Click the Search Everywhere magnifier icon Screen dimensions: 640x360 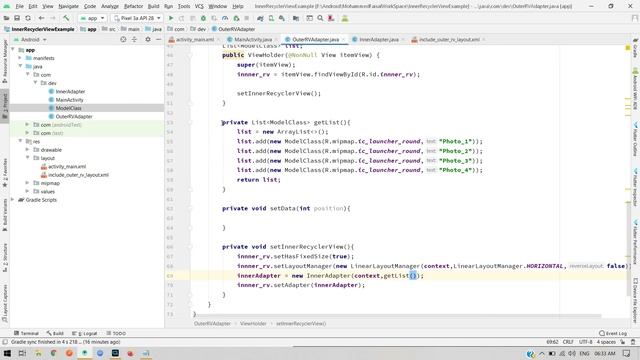[320, 18]
